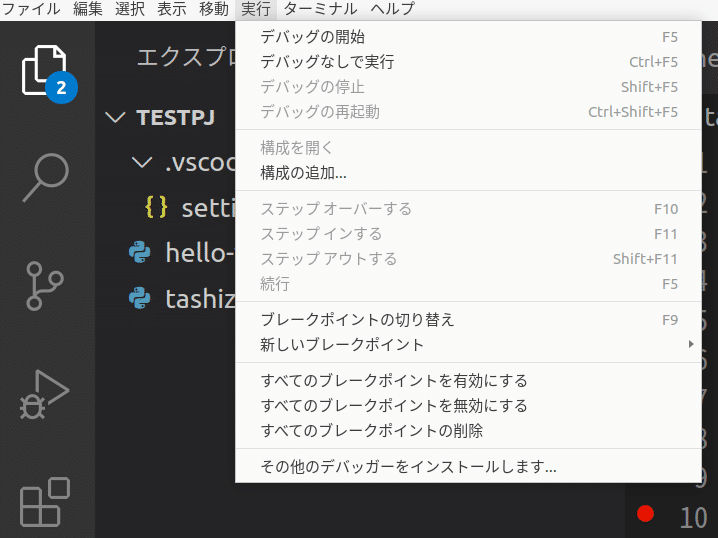The image size is (718, 538).
Task: Open the Source Control branch icon
Action: (x=44, y=286)
